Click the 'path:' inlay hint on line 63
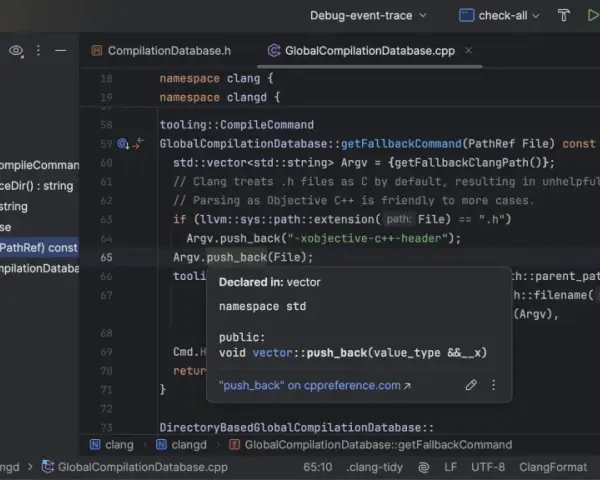The height and width of the screenshot is (480, 600). 398,220
